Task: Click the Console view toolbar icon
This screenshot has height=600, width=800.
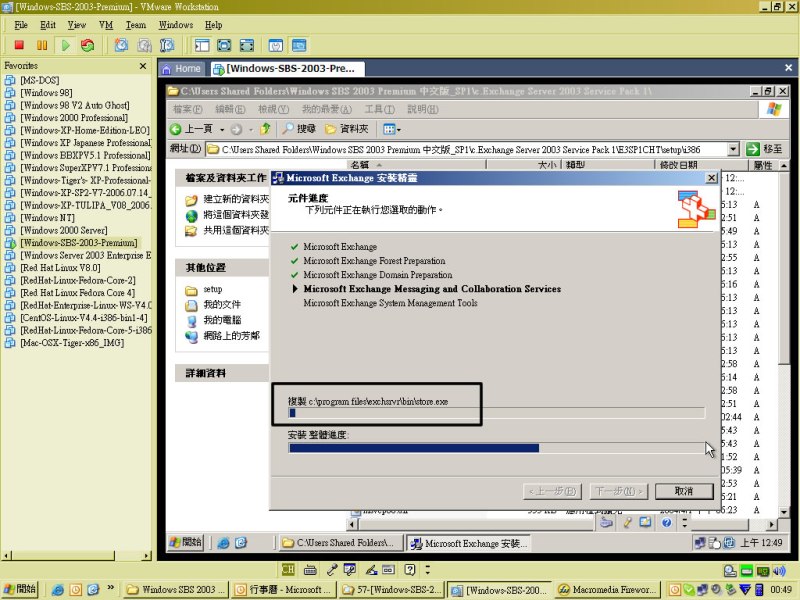Action: coord(299,45)
